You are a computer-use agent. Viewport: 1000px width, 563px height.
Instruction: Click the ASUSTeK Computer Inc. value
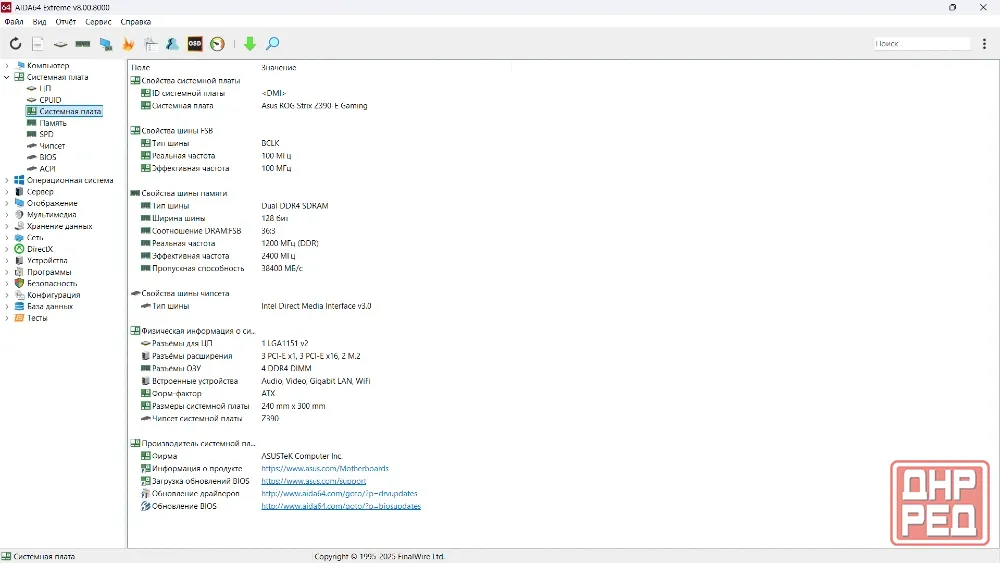pyautogui.click(x=302, y=456)
